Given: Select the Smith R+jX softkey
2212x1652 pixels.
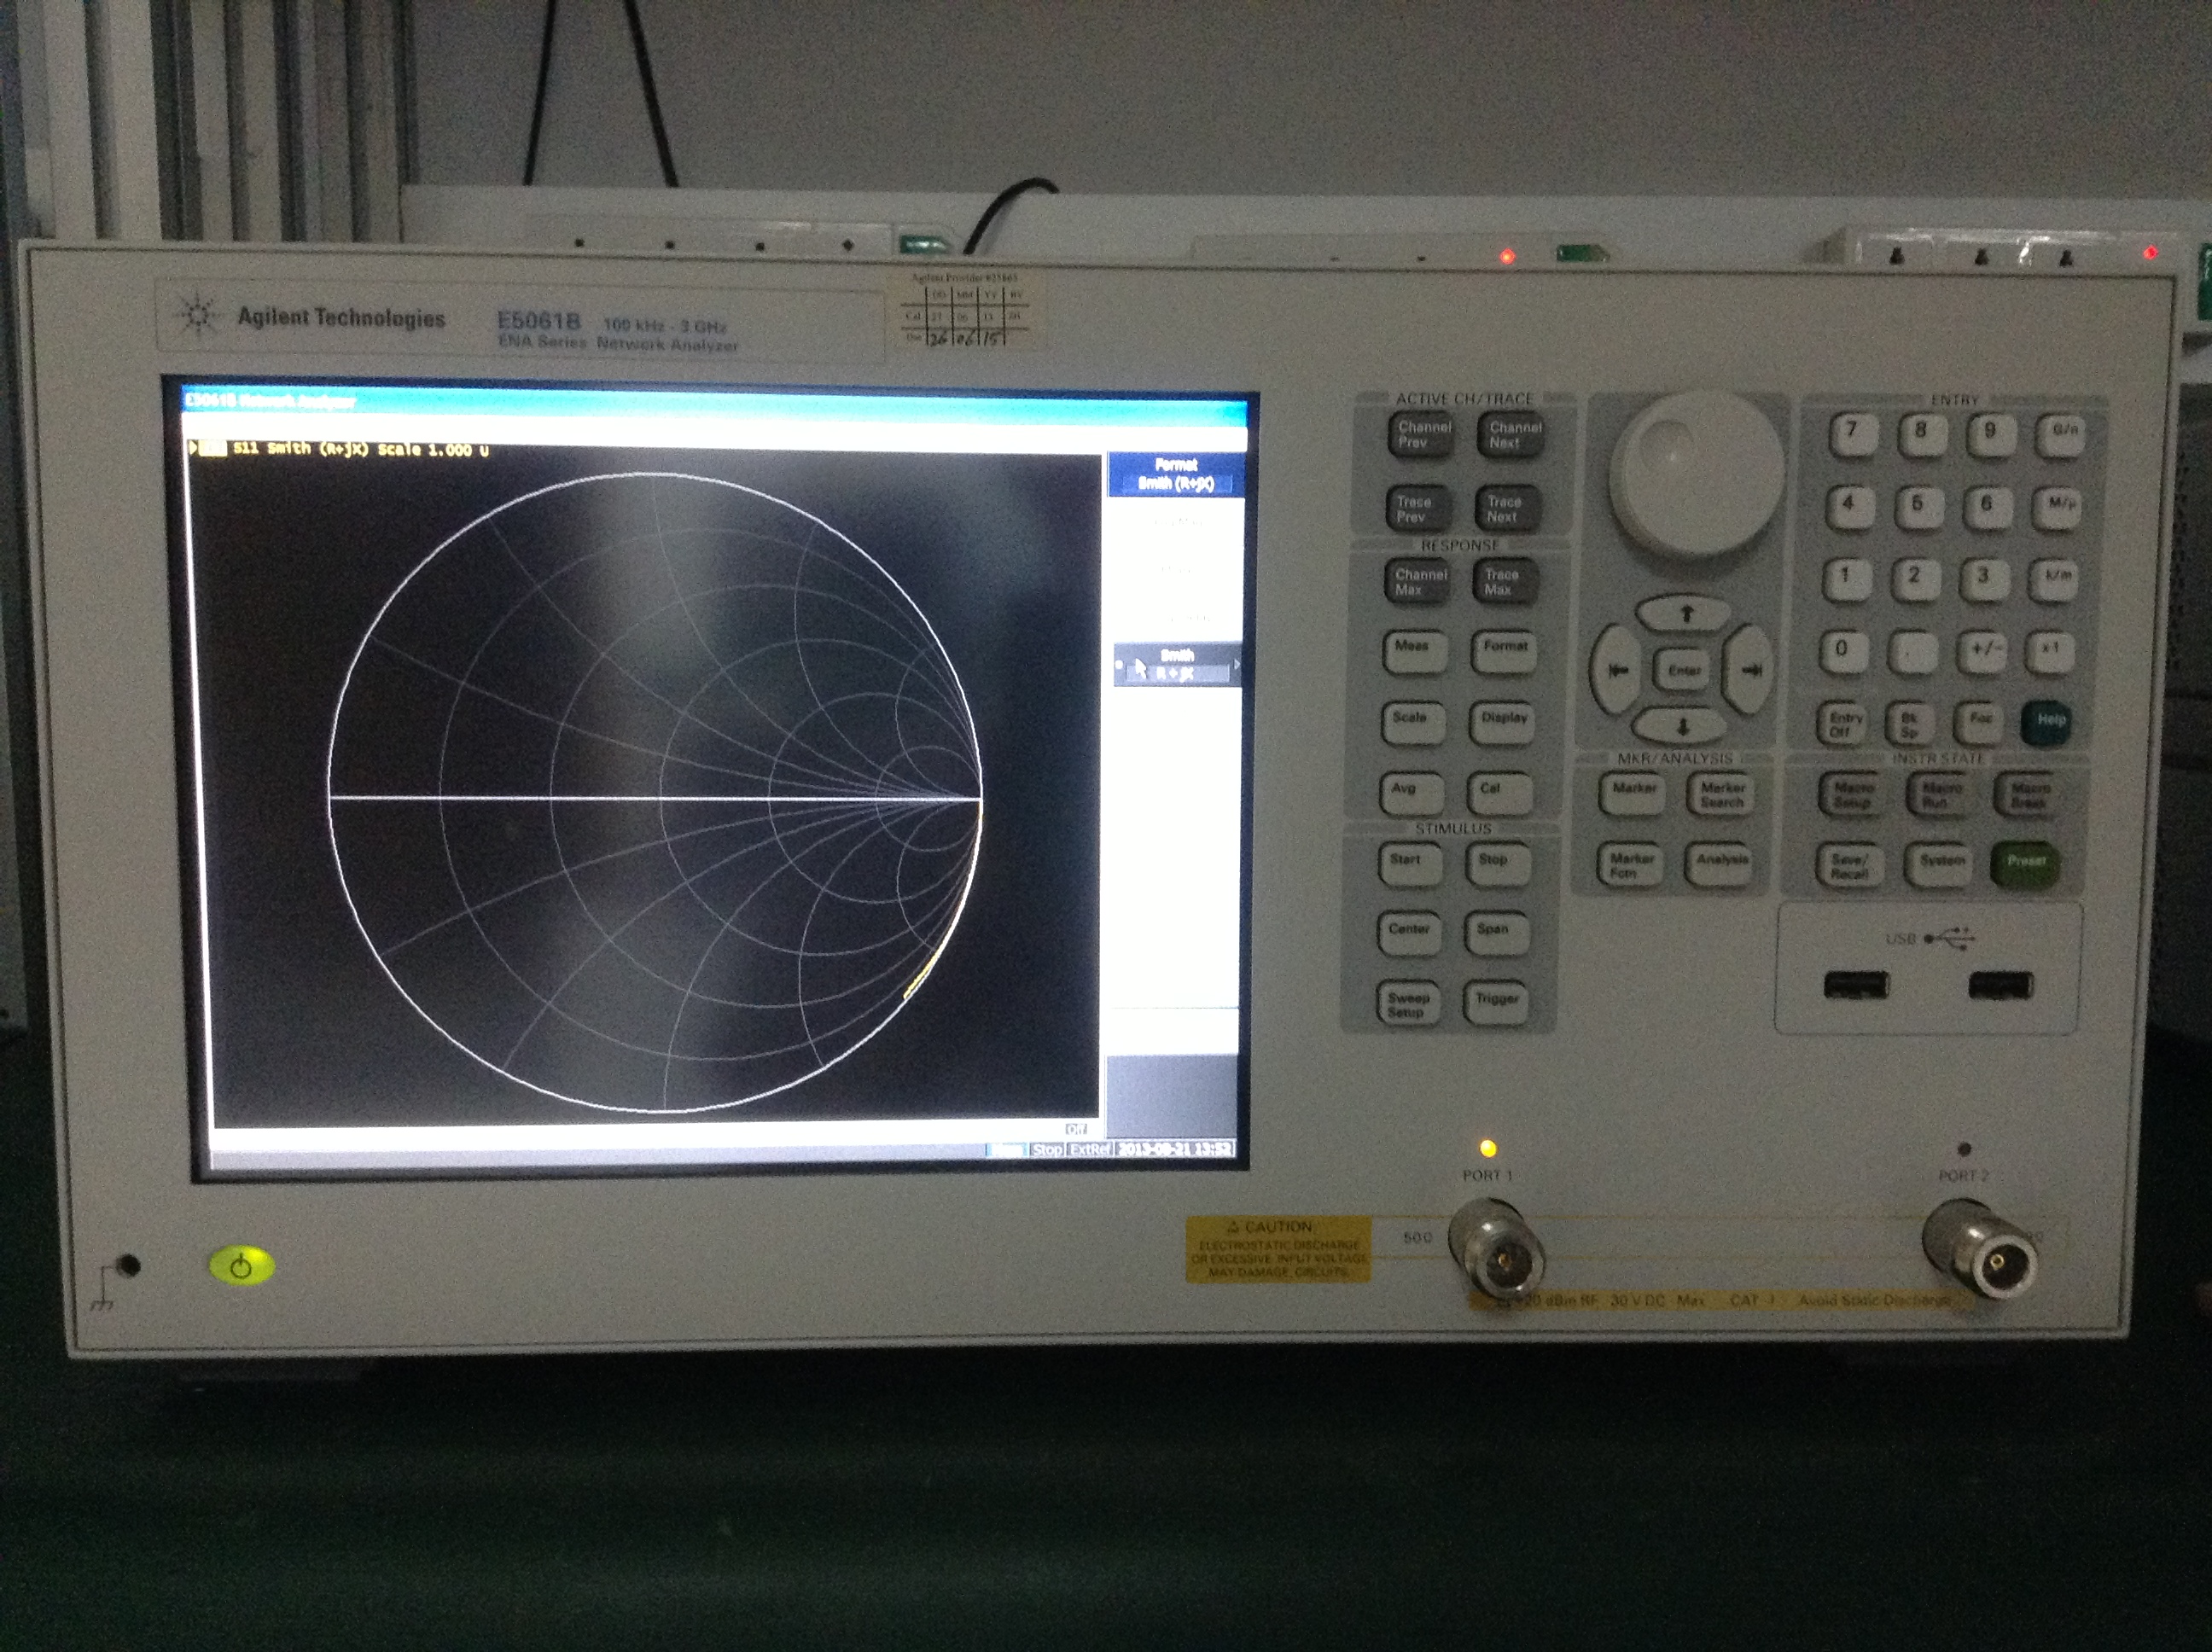Looking at the screenshot, I should click(1178, 665).
